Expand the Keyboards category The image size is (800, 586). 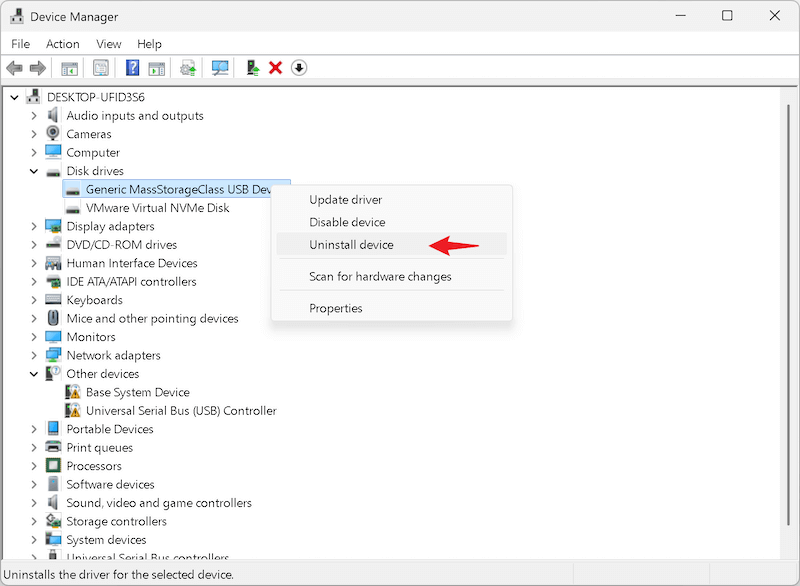click(33, 299)
